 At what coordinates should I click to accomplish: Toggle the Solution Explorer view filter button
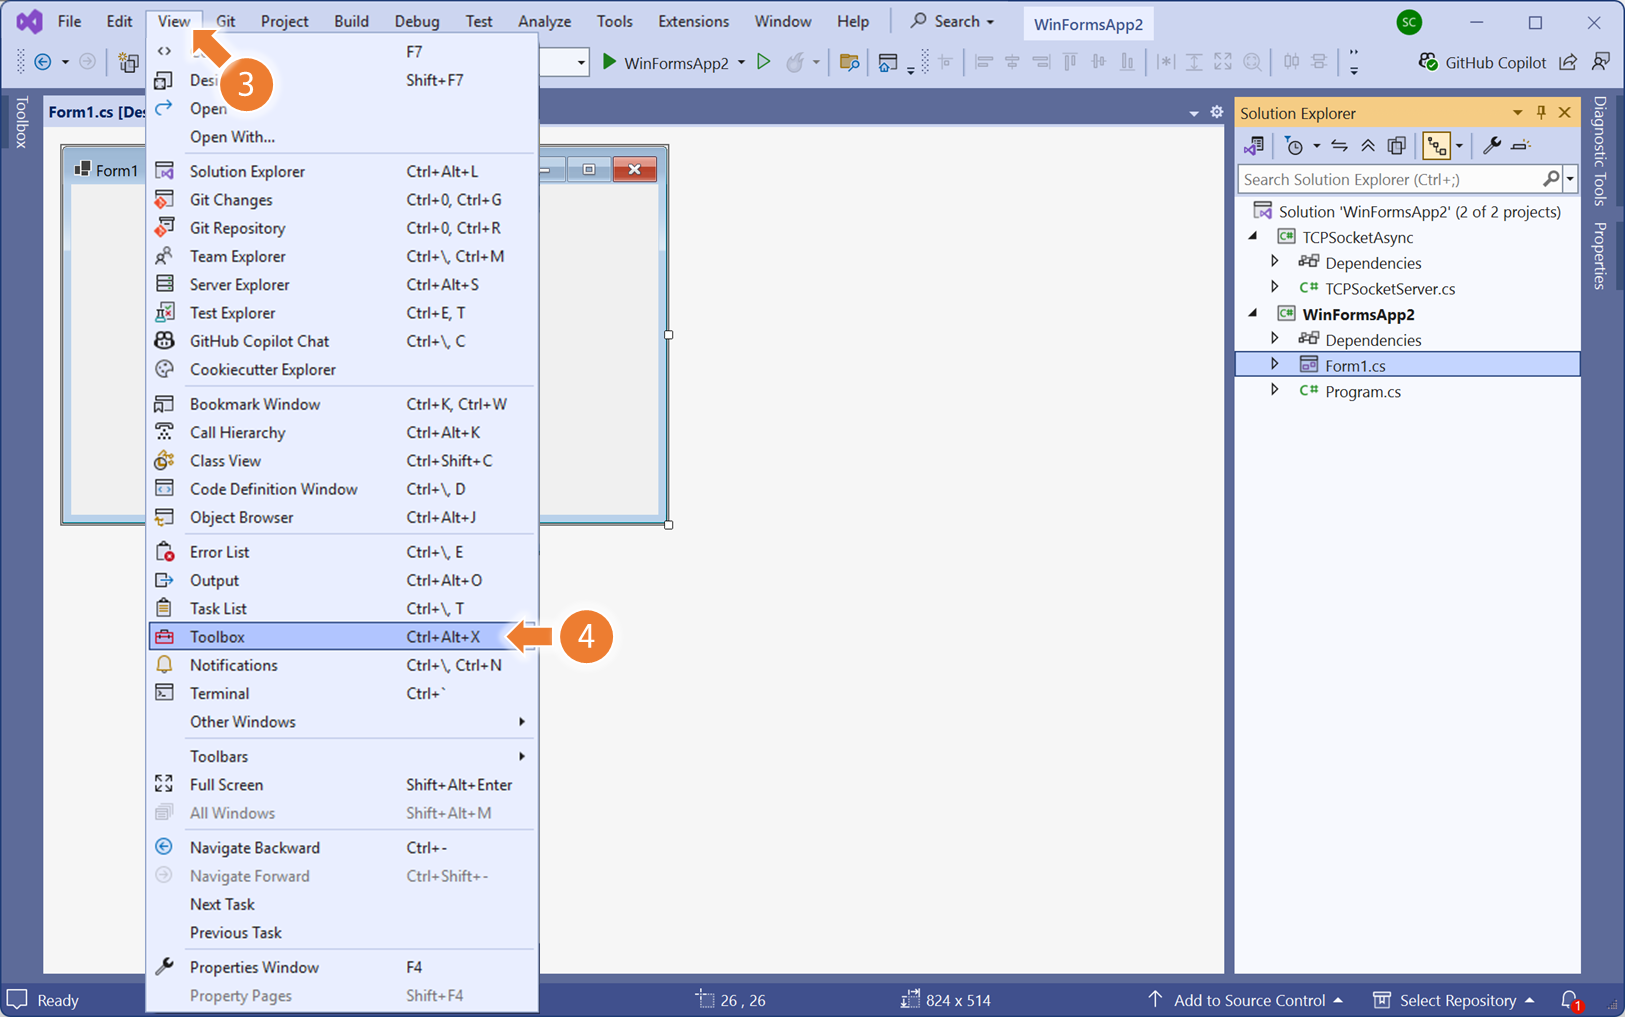click(1437, 146)
